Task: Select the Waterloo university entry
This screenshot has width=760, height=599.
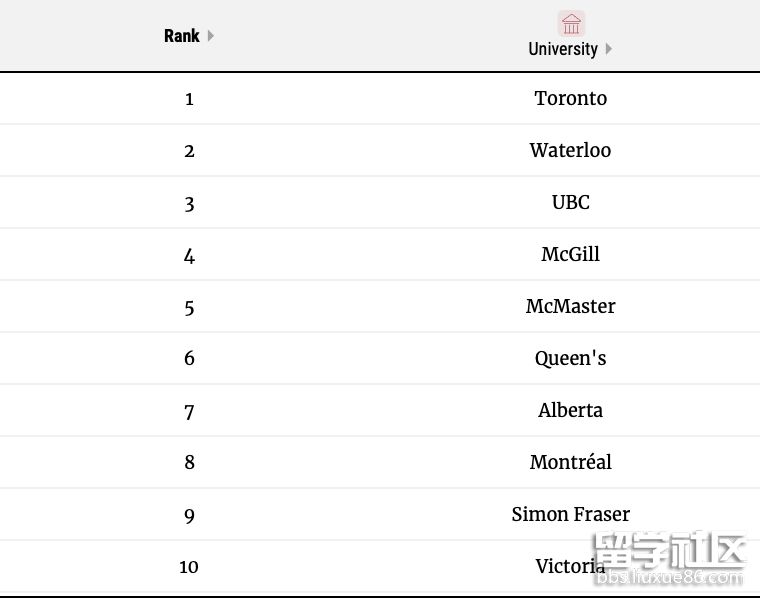Action: [x=570, y=150]
